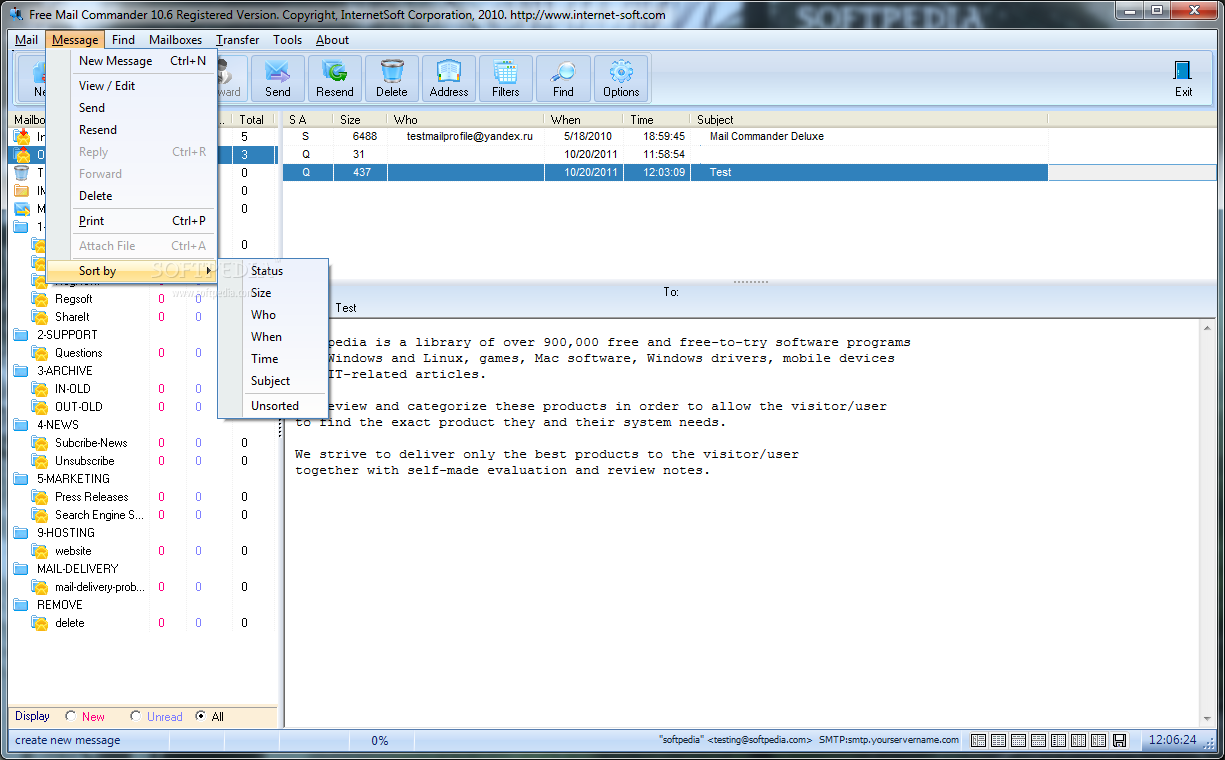Click the When column header

pos(583,120)
